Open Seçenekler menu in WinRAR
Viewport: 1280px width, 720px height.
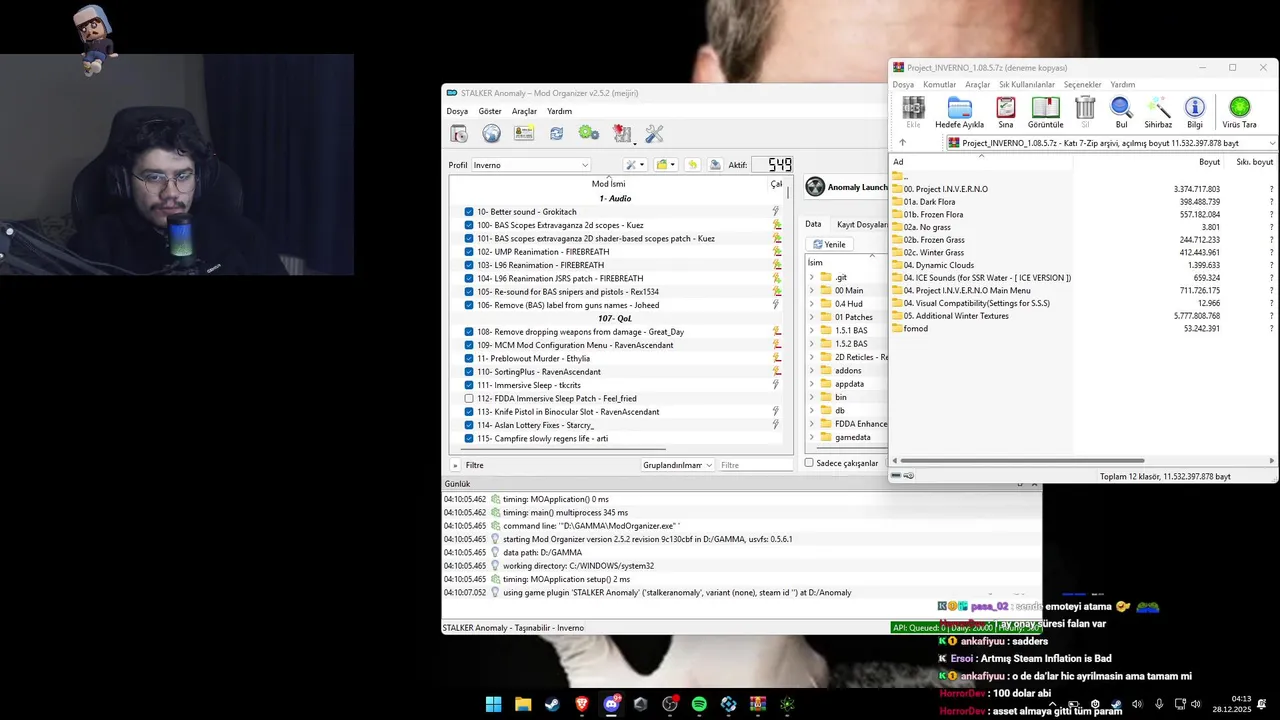click(x=1082, y=85)
